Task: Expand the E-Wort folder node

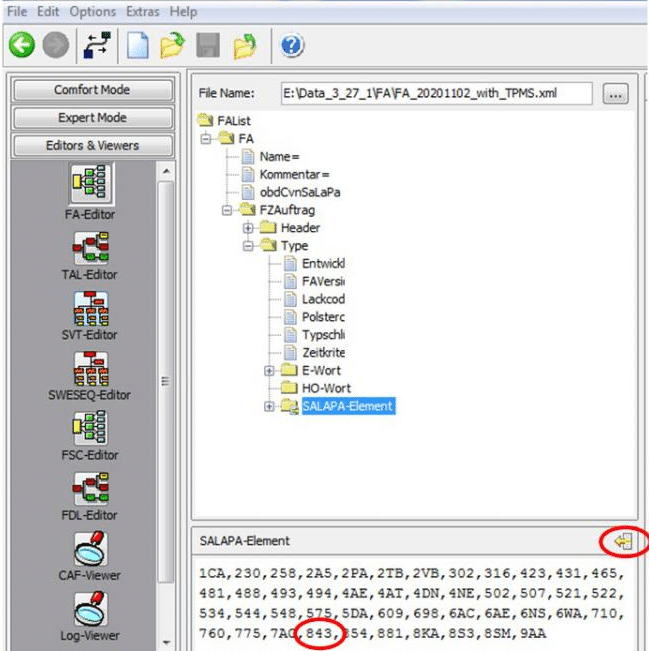Action: (x=269, y=370)
